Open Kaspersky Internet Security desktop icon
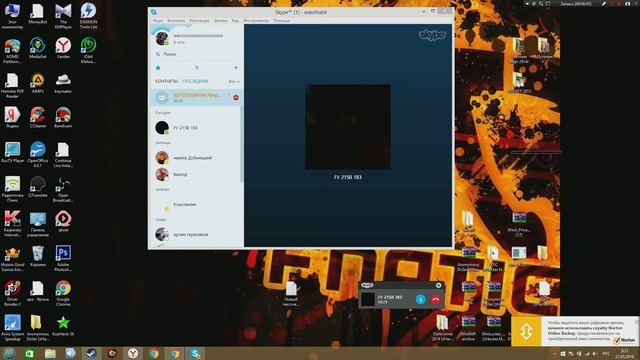The image size is (640, 360). click(12, 224)
